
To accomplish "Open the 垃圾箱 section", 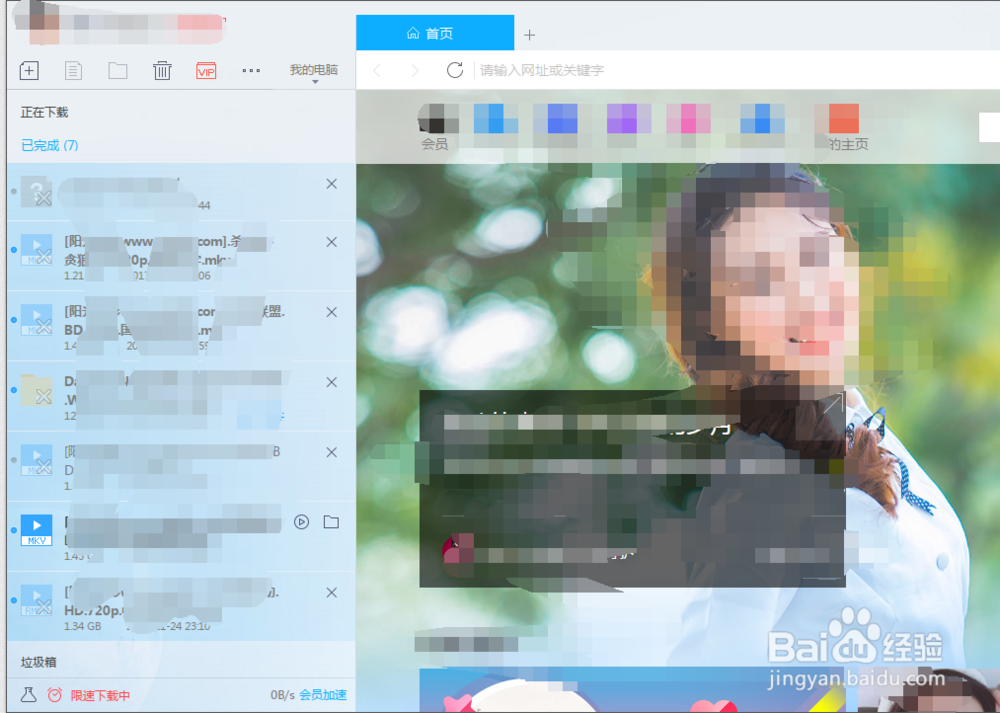I will click(x=38, y=662).
